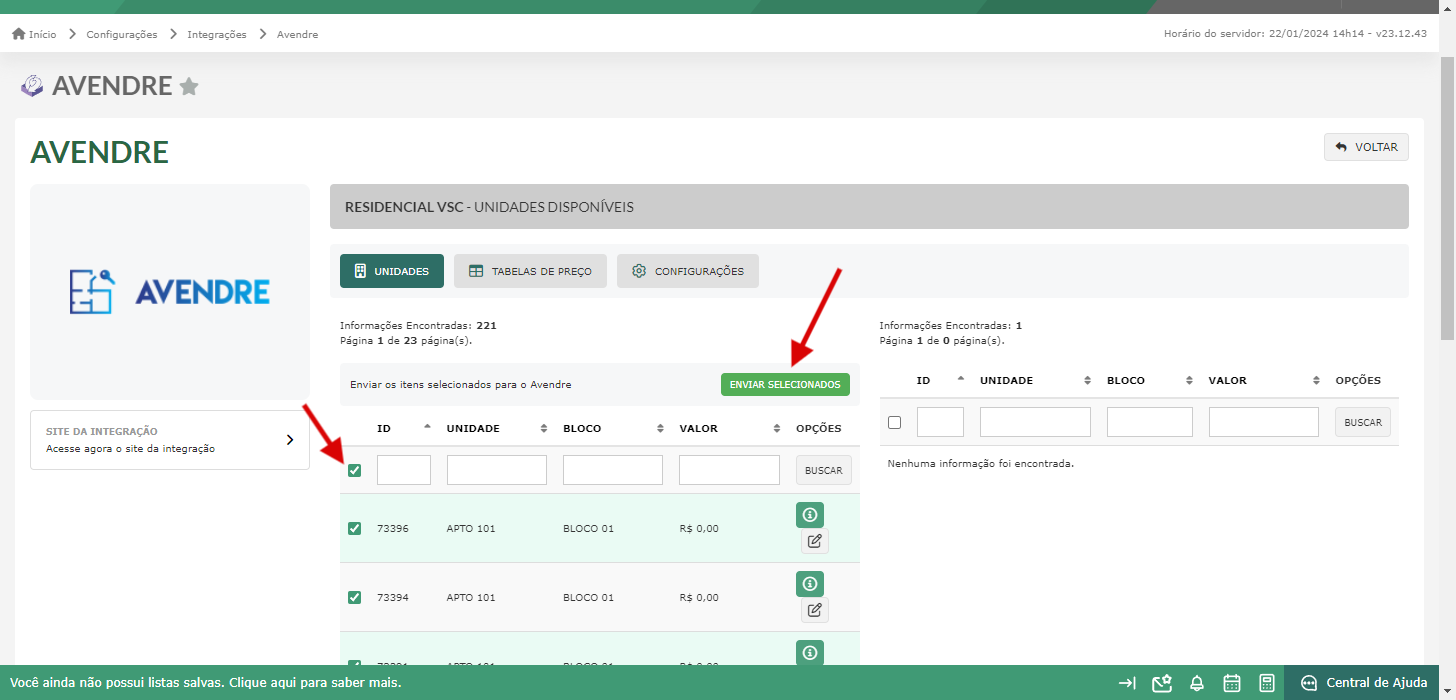Focus Unidade filter field in right table

[1035, 422]
